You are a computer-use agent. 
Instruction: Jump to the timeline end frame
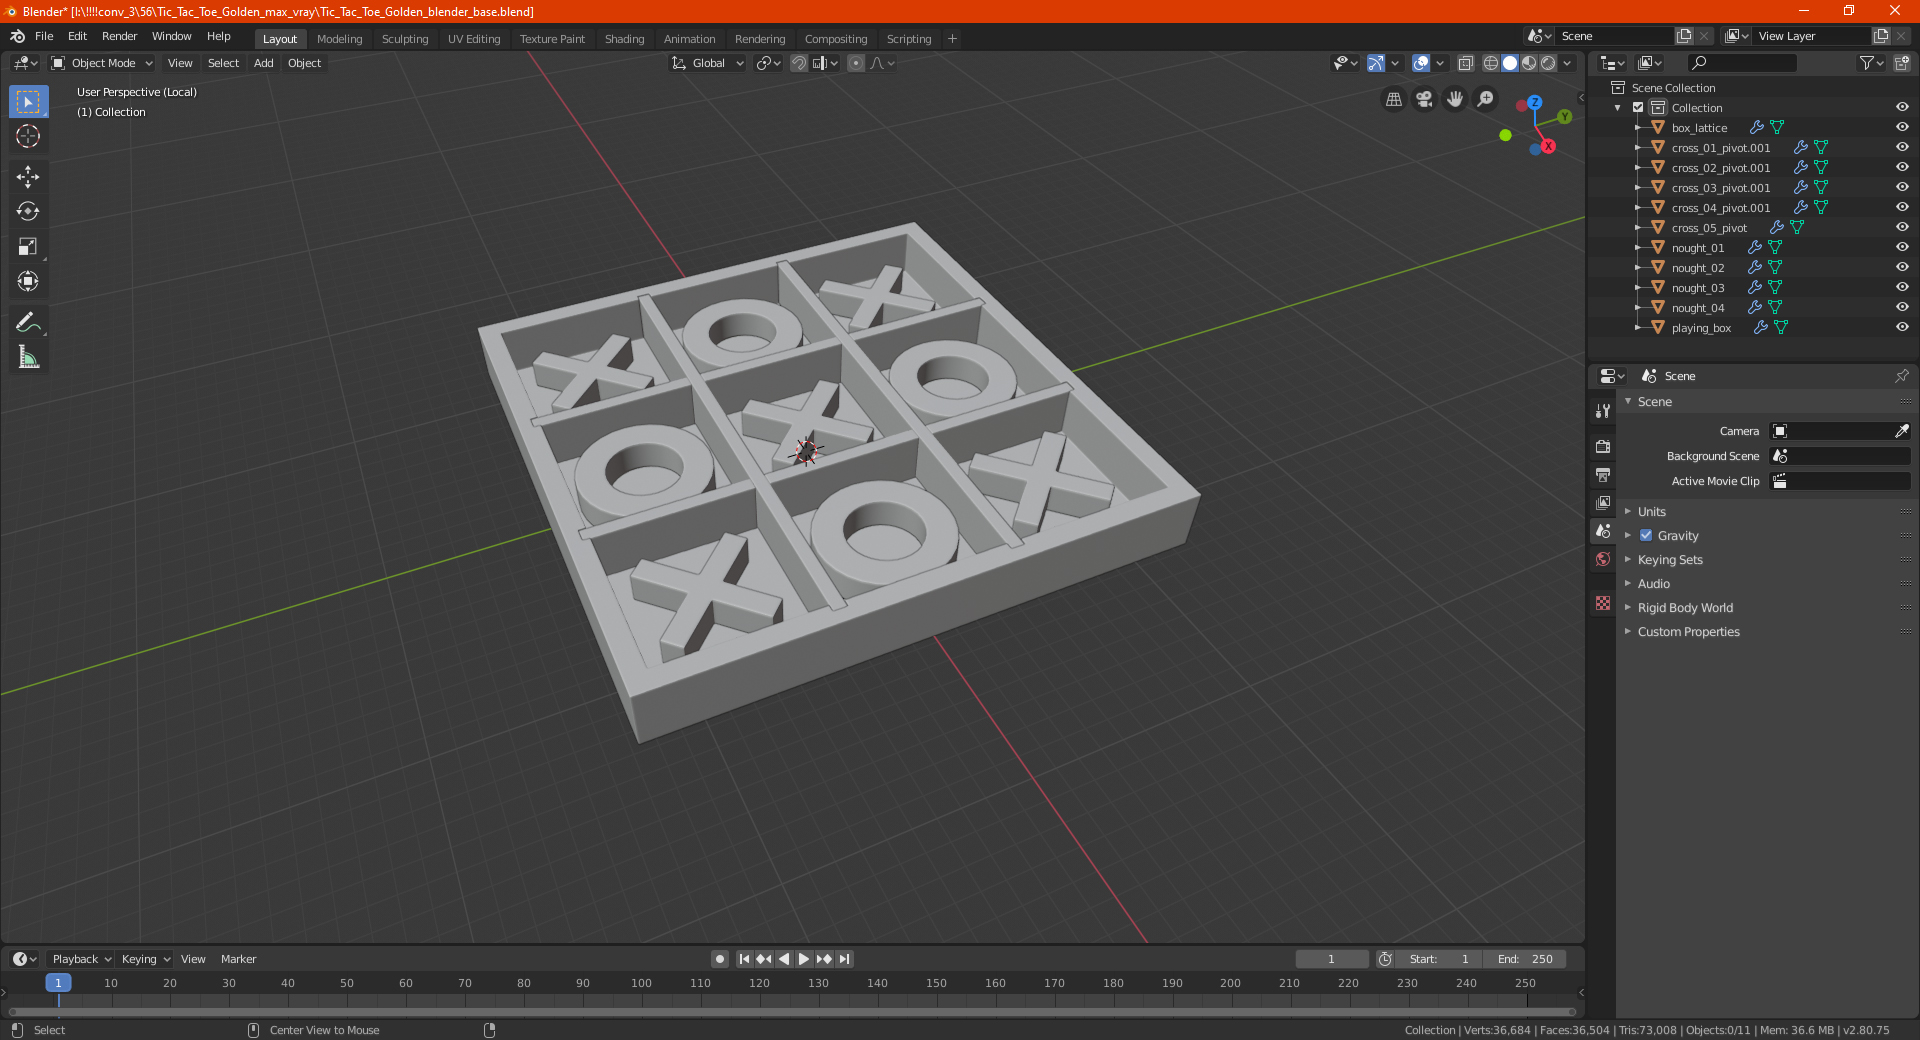click(x=844, y=959)
